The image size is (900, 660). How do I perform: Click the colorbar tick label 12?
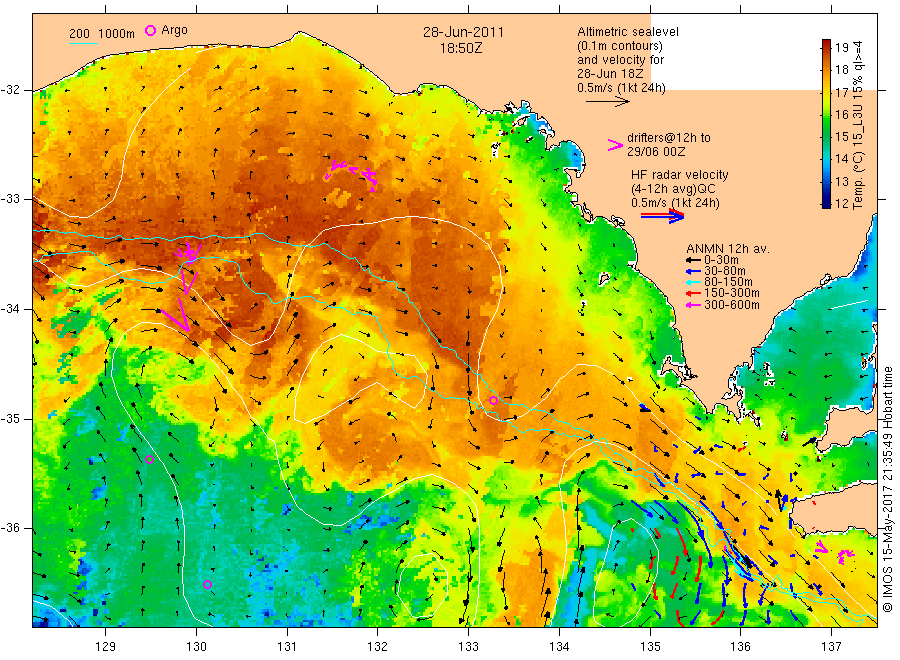[x=841, y=203]
